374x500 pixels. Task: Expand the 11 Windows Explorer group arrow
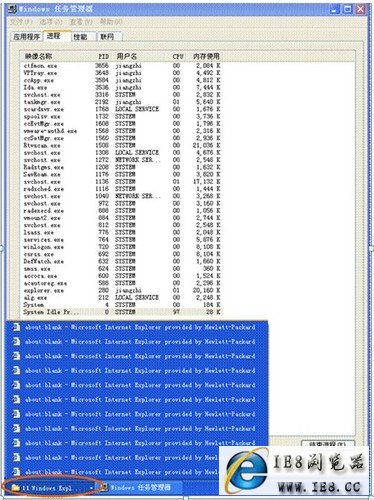tap(91, 488)
